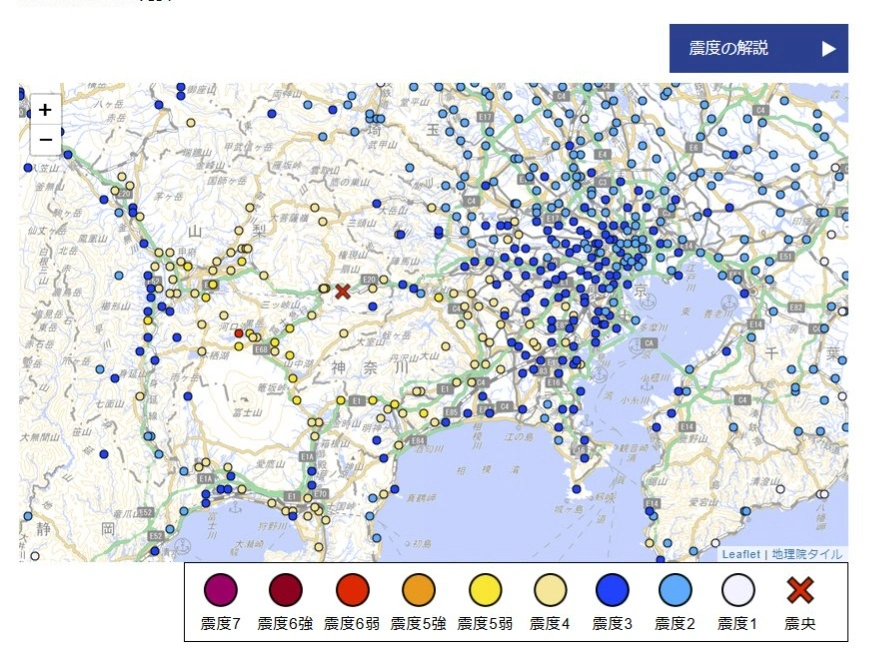This screenshot has width=876, height=656.
Task: Click the 震度1 legend label
Action: pos(737,624)
